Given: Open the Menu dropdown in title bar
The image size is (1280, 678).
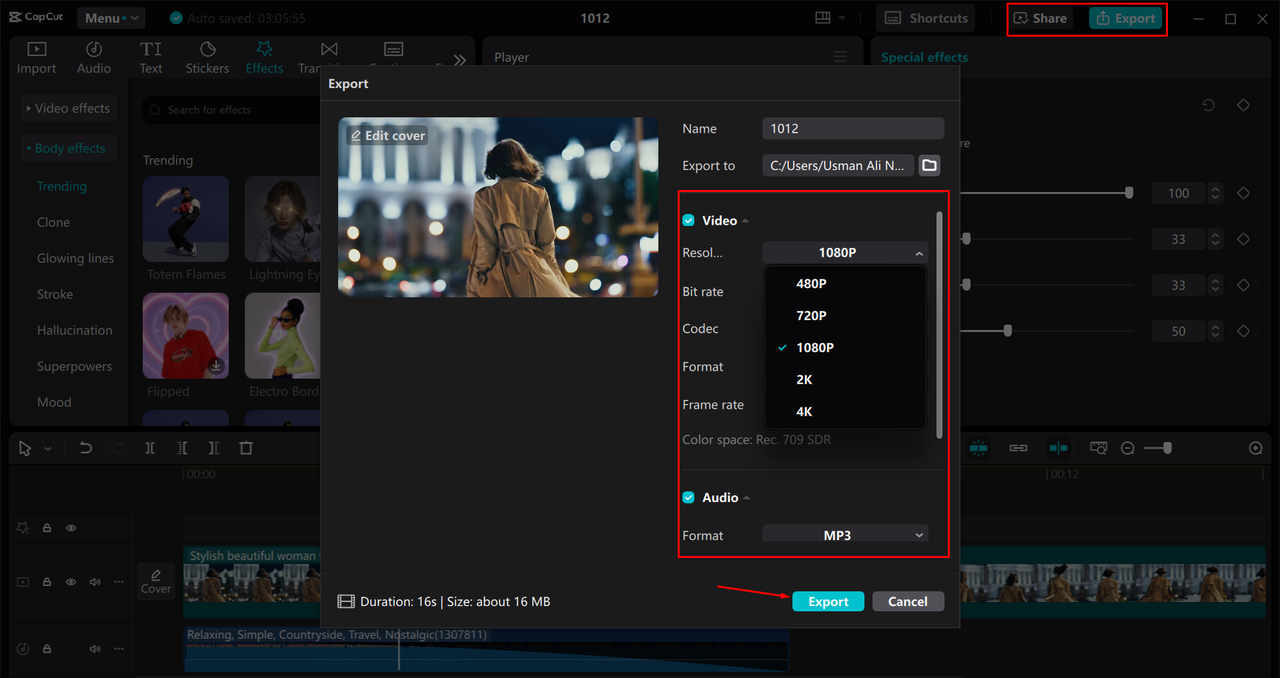Looking at the screenshot, I should 110,18.
